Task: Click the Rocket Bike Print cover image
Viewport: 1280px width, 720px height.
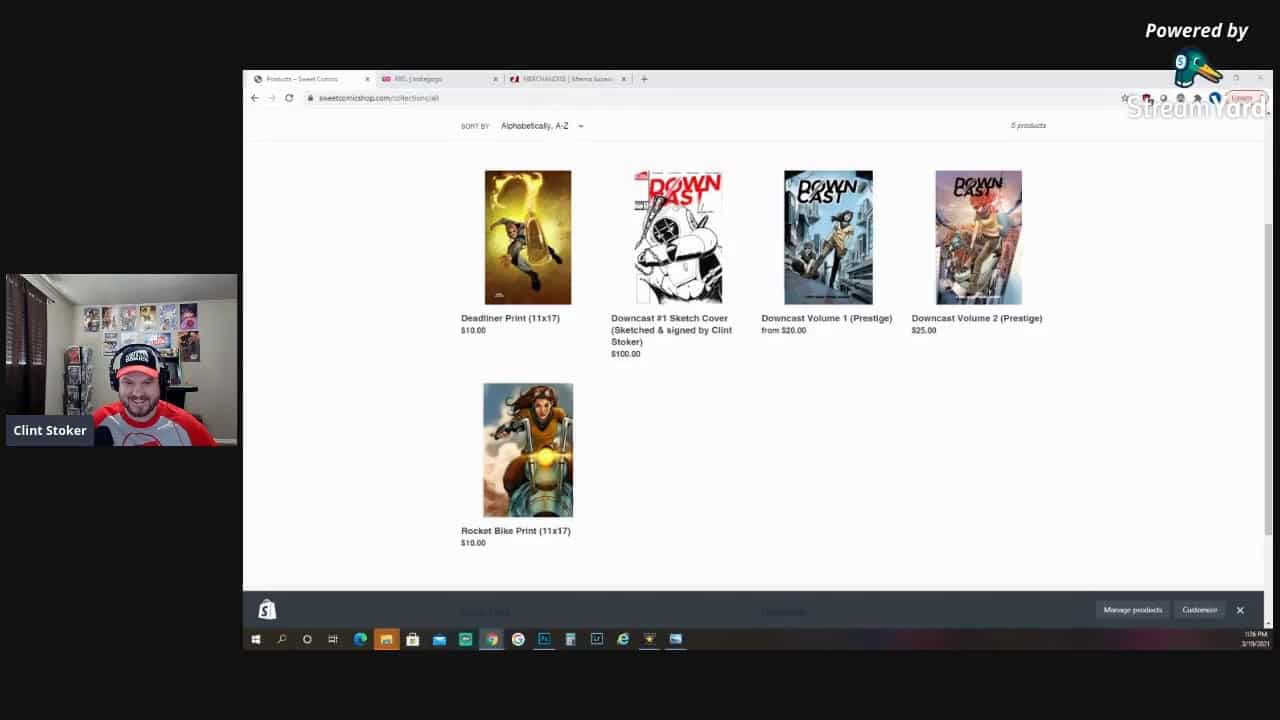Action: click(528, 450)
